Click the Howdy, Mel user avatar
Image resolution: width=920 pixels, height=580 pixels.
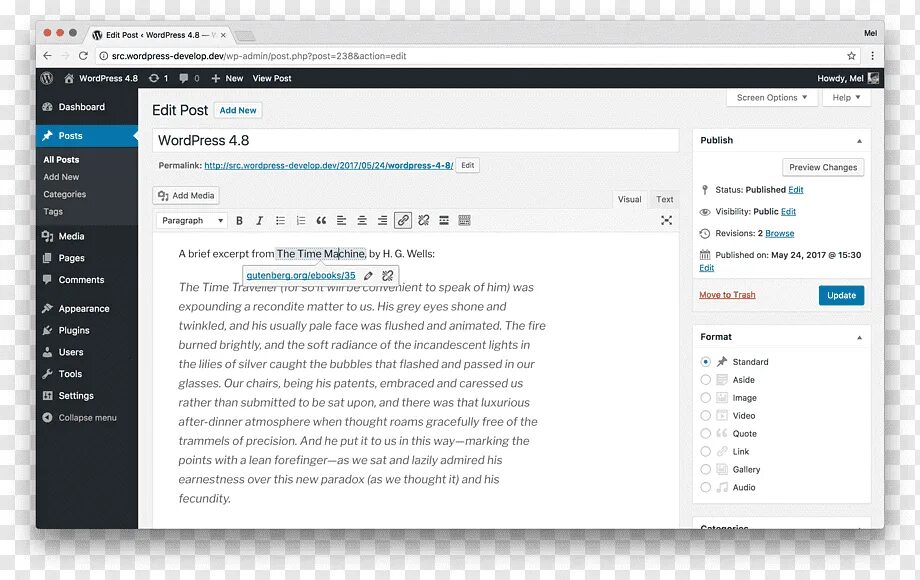[x=873, y=78]
